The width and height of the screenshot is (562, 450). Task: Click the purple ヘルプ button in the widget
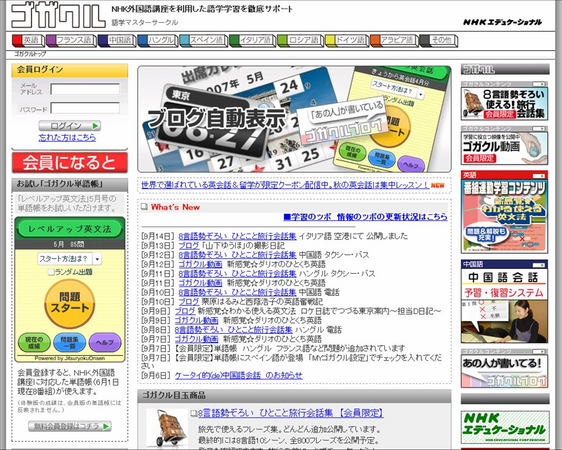[x=105, y=343]
